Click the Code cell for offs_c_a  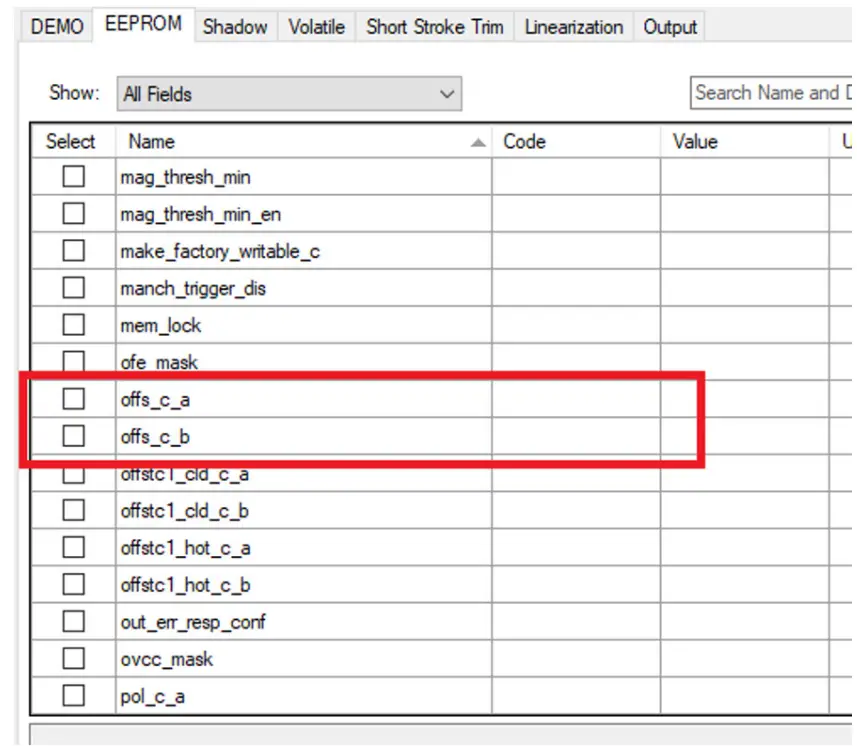tap(576, 399)
